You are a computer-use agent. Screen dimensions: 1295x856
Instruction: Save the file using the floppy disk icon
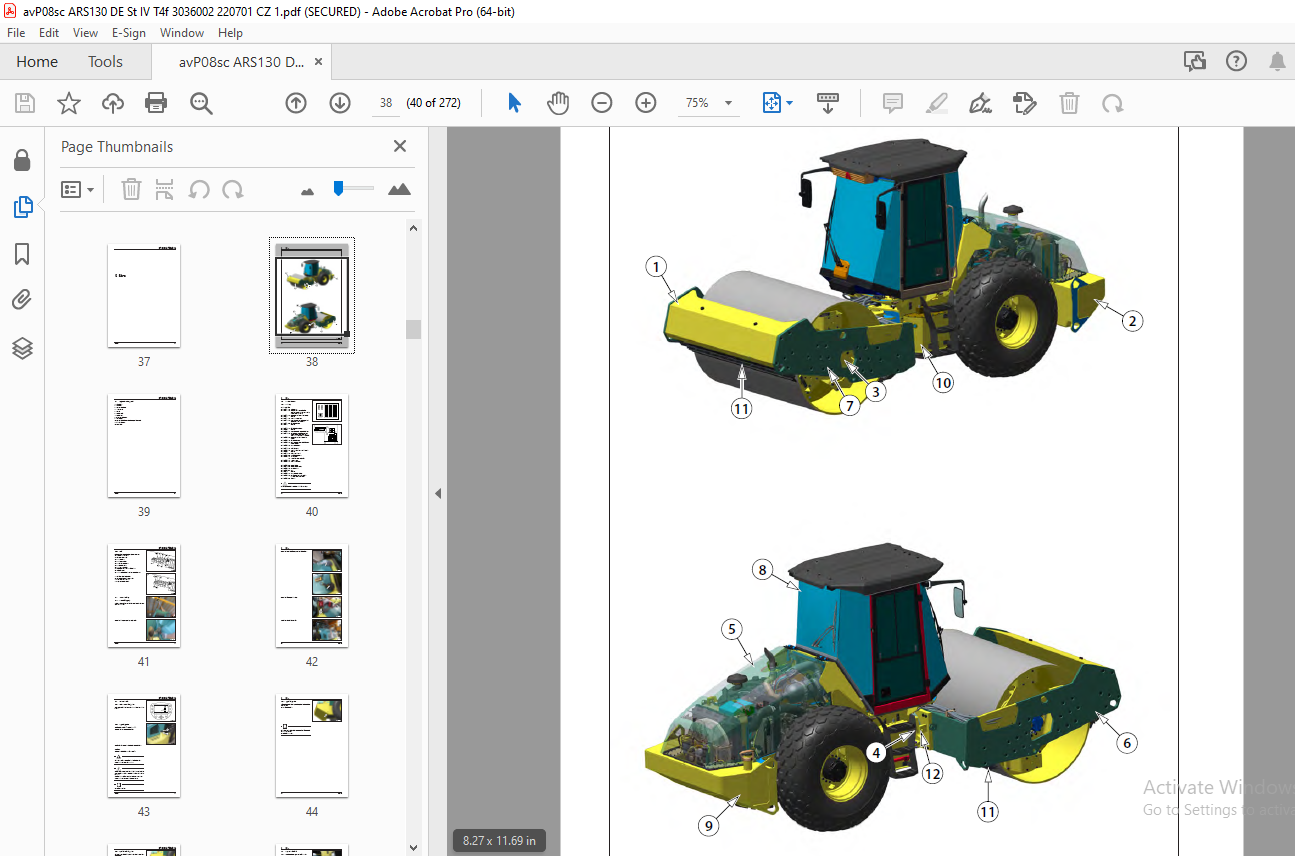25,103
